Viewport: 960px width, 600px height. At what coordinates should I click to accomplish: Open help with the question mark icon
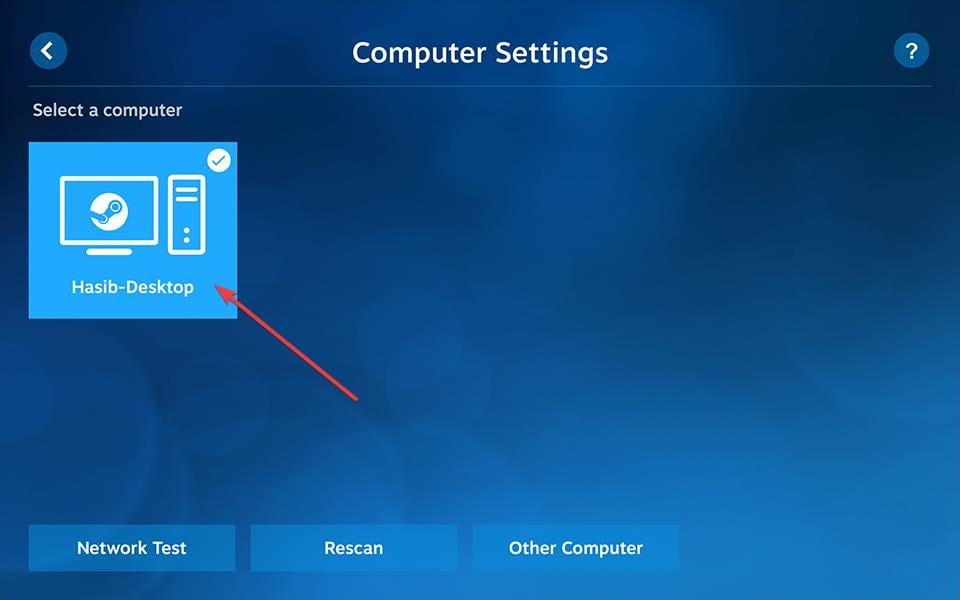click(x=911, y=51)
